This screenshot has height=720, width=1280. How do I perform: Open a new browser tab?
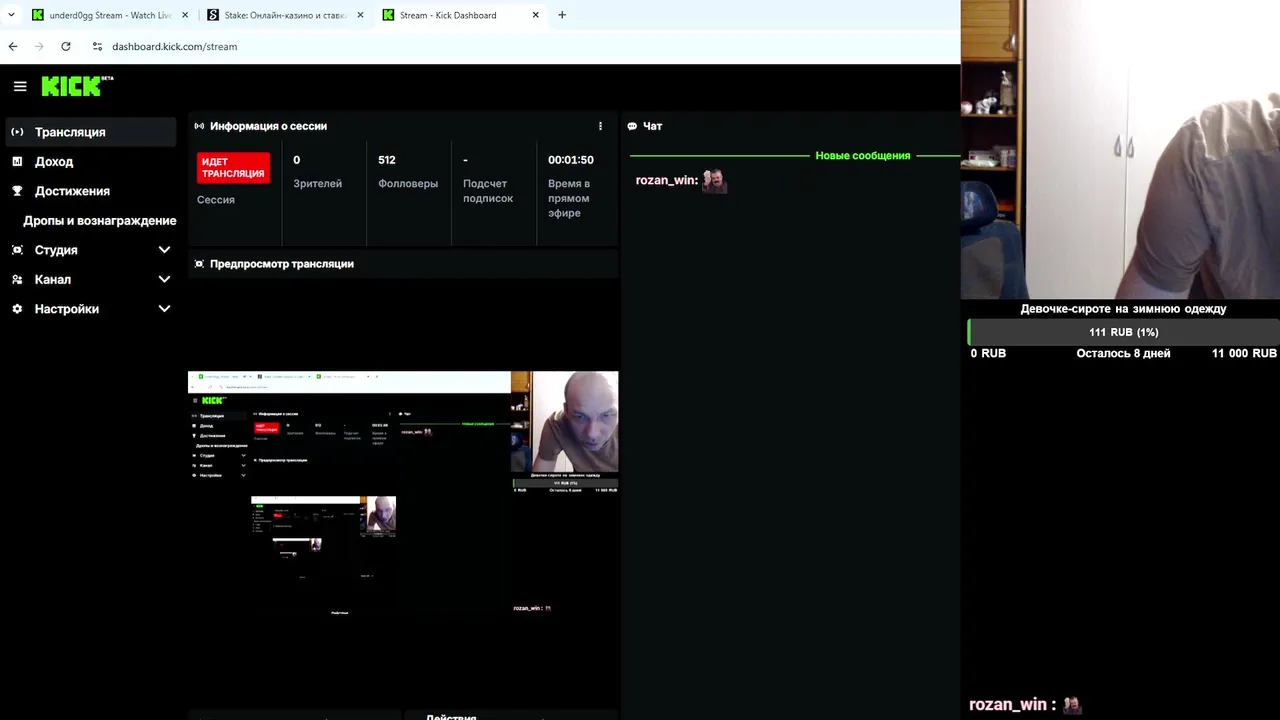pyautogui.click(x=562, y=15)
